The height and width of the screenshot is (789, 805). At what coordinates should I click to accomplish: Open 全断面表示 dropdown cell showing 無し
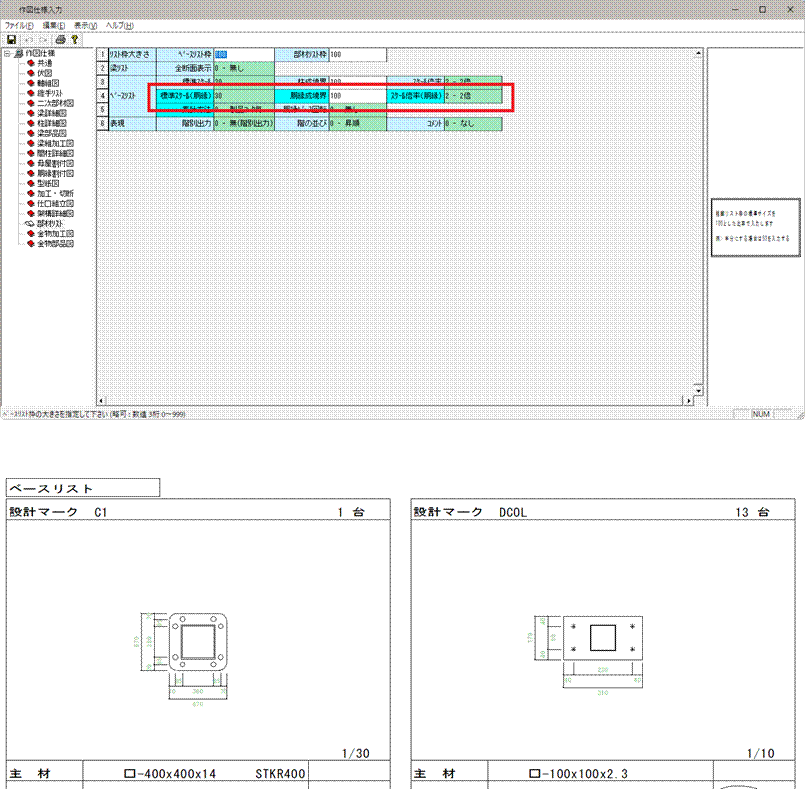[243, 68]
